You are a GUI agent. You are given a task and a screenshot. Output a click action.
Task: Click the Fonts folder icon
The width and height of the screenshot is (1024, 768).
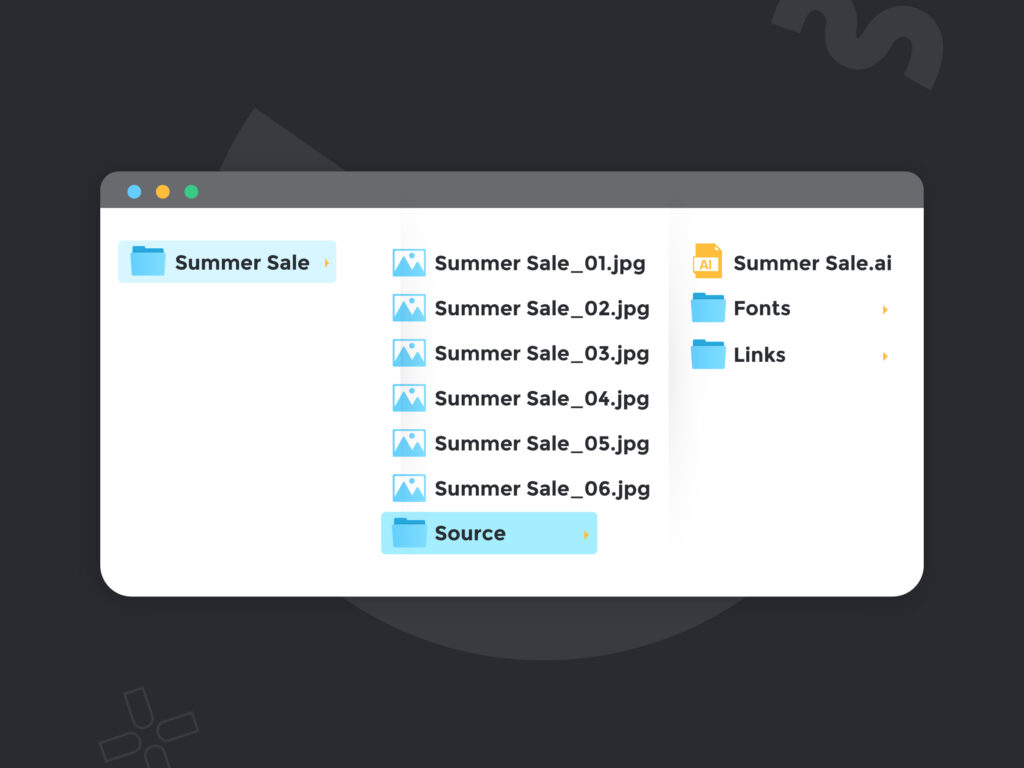pos(708,308)
